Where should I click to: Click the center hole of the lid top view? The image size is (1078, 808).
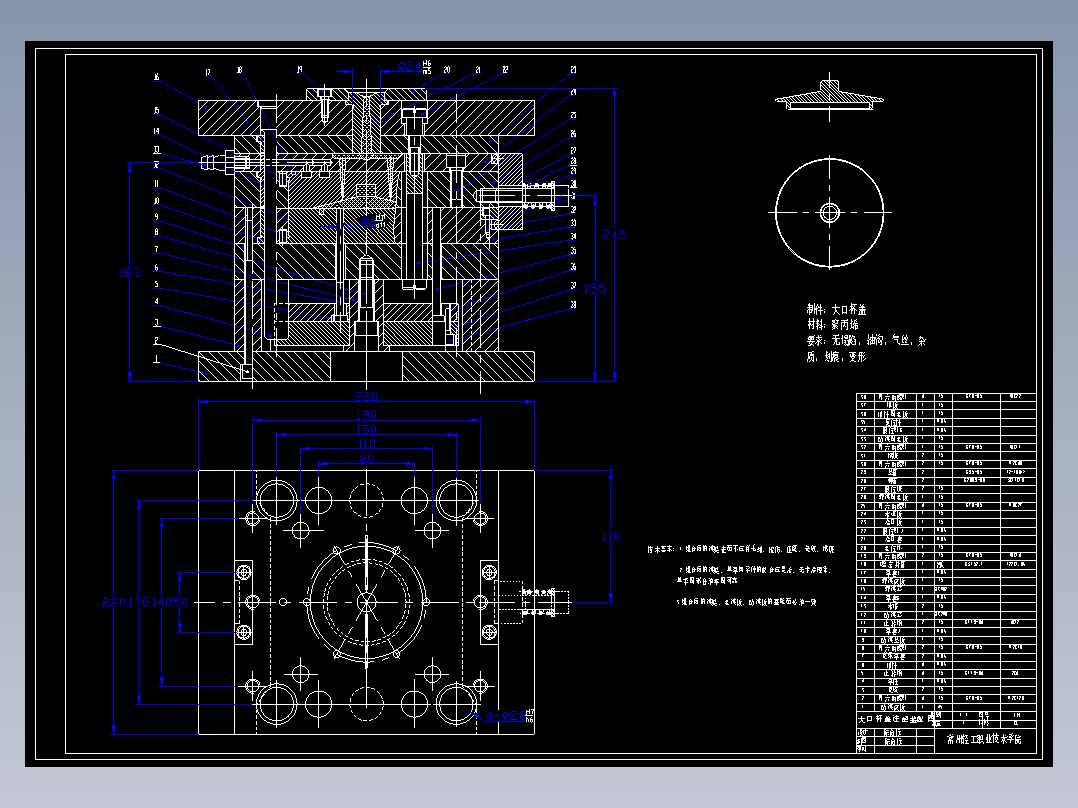tap(829, 212)
